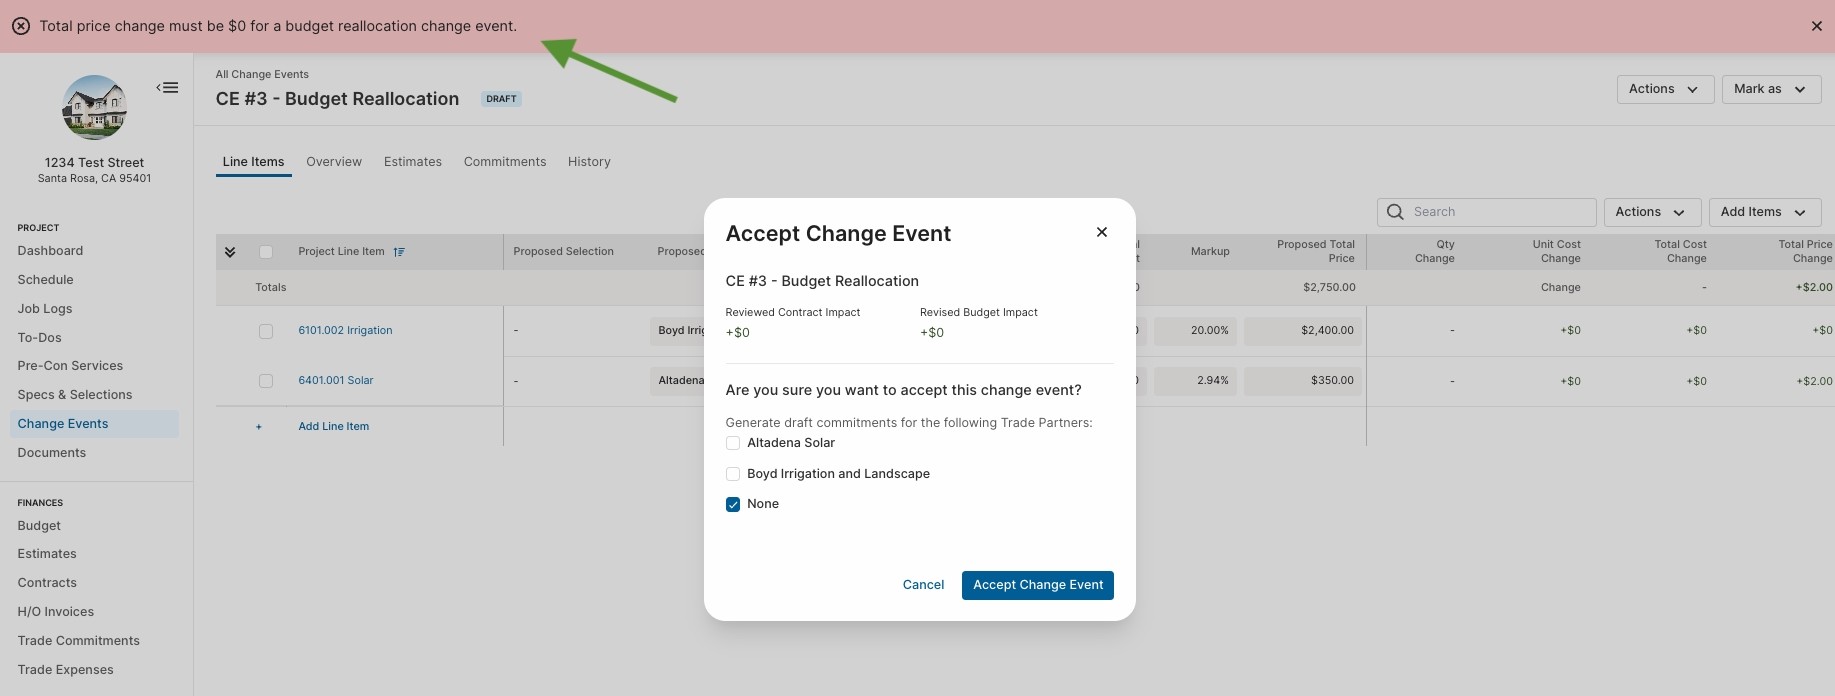This screenshot has width=1835, height=696.
Task: Switch to Line Items tab
Action: tap(254, 162)
